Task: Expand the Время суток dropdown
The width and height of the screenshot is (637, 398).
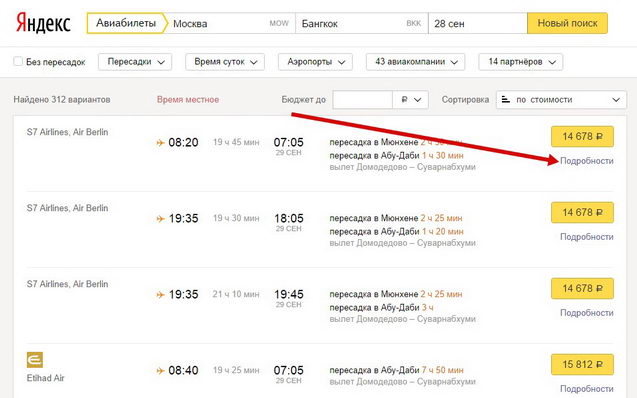Action: (225, 62)
